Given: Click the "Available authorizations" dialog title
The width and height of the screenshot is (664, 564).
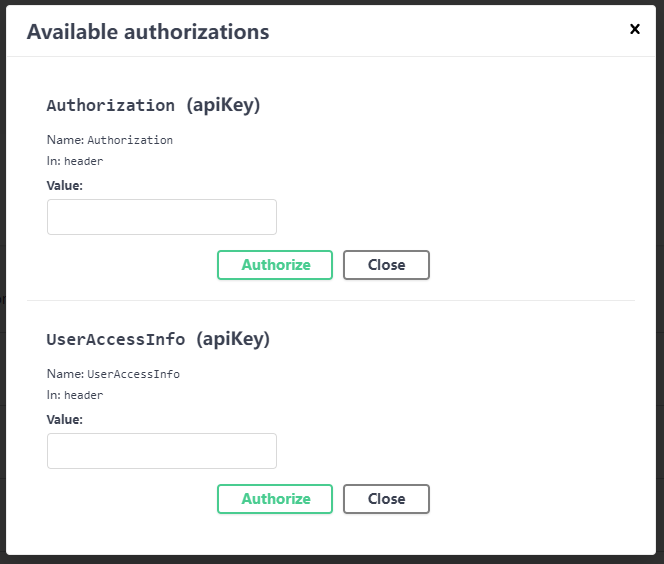Looking at the screenshot, I should [x=148, y=32].
